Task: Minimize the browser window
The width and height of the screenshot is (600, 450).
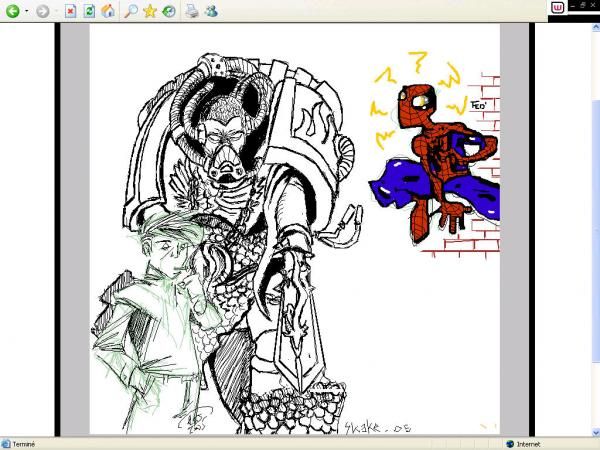Action: (x=573, y=5)
